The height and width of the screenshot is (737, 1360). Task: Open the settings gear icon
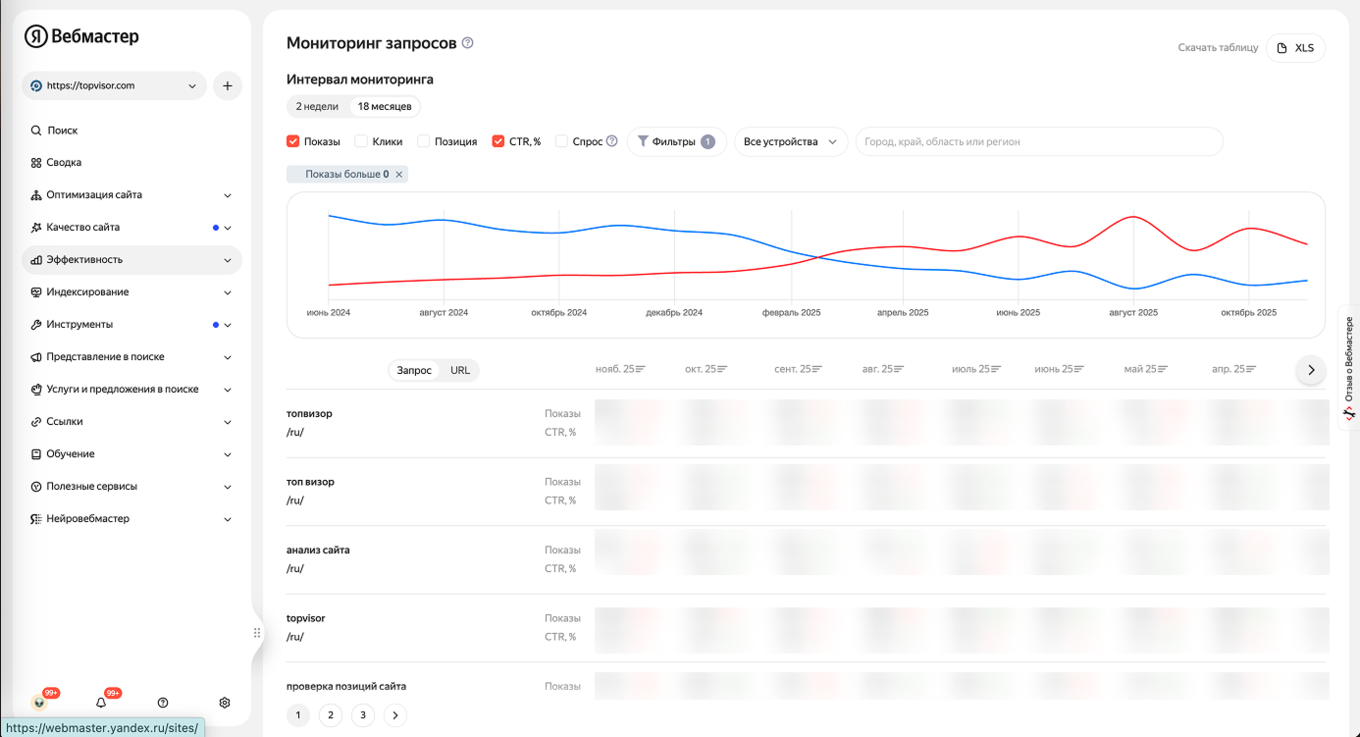(225, 703)
